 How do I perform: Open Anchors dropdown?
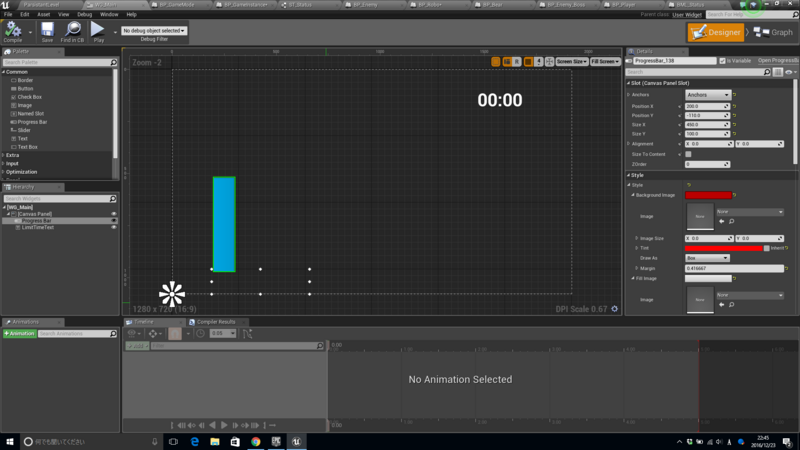[x=708, y=95]
